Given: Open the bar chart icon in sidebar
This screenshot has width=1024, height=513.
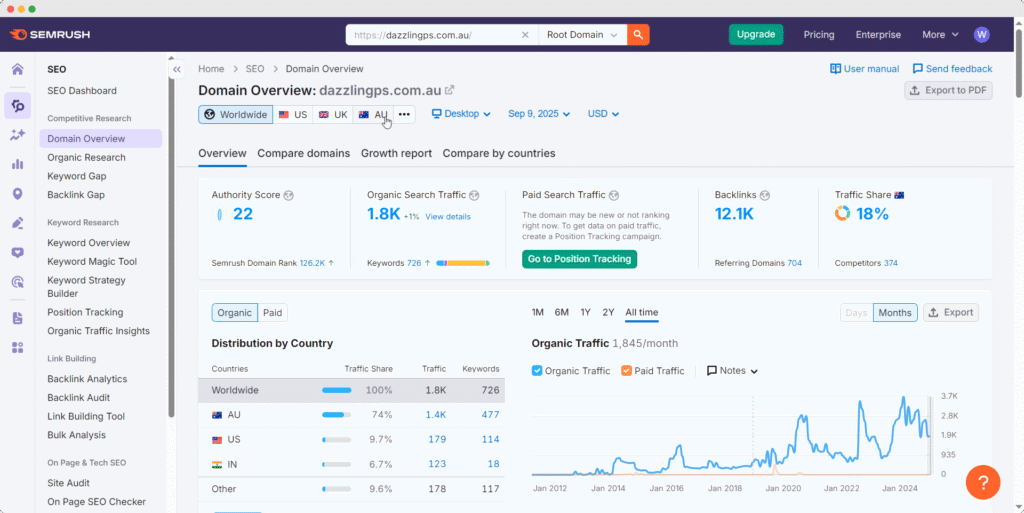Looking at the screenshot, I should (x=17, y=164).
